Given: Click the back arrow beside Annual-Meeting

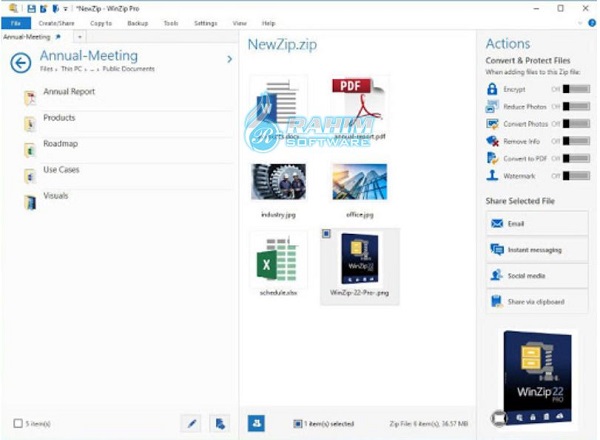Looking at the screenshot, I should click(x=21, y=62).
